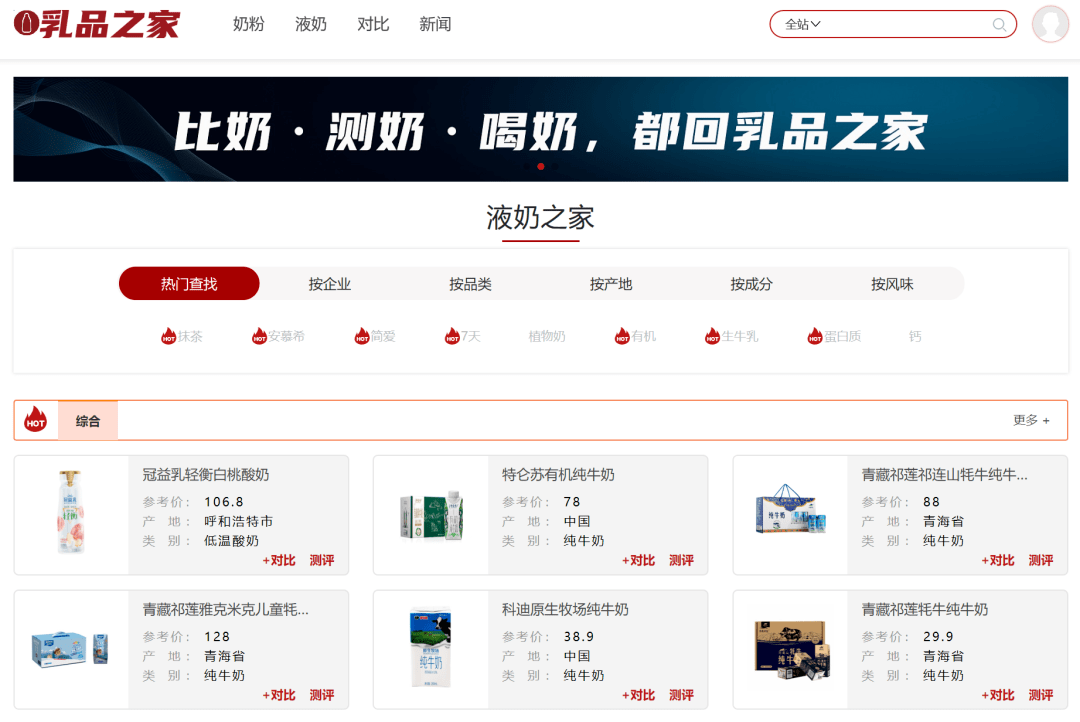This screenshot has height=722, width=1080.
Task: Click the price 38.9
Action: click(x=579, y=637)
